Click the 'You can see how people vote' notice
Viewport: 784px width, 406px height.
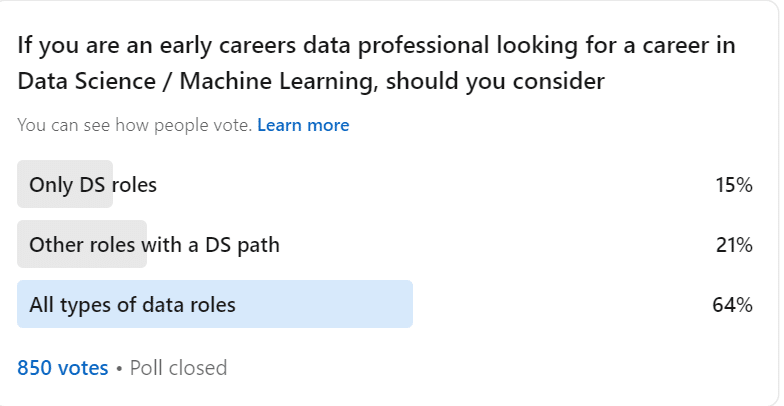(134, 125)
